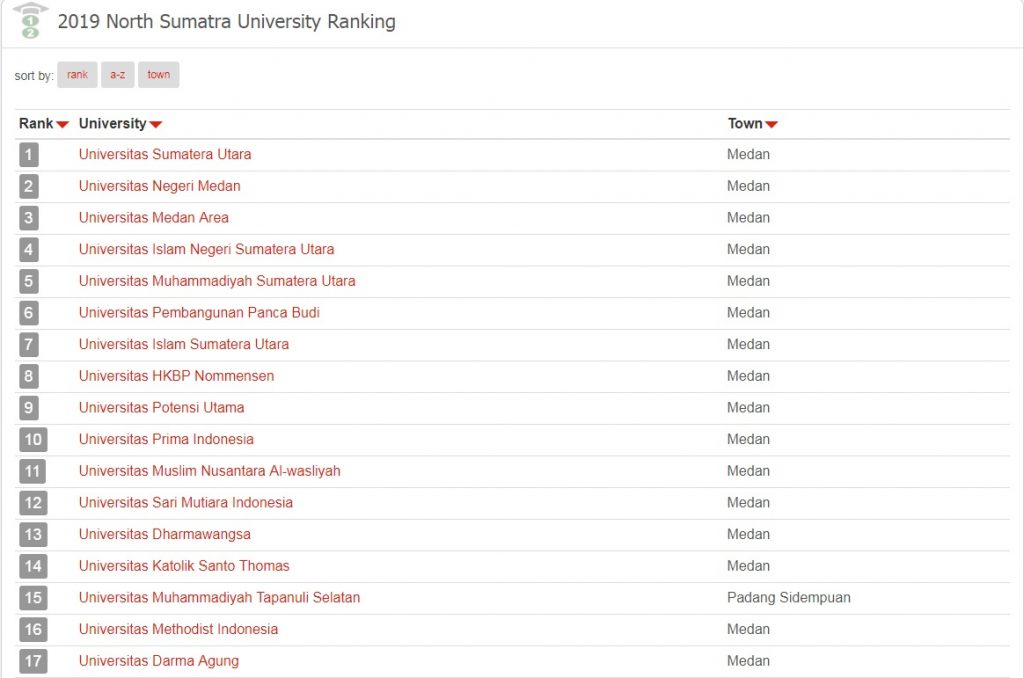
Task: Click the rank 10 number badge
Action: [x=33, y=440]
